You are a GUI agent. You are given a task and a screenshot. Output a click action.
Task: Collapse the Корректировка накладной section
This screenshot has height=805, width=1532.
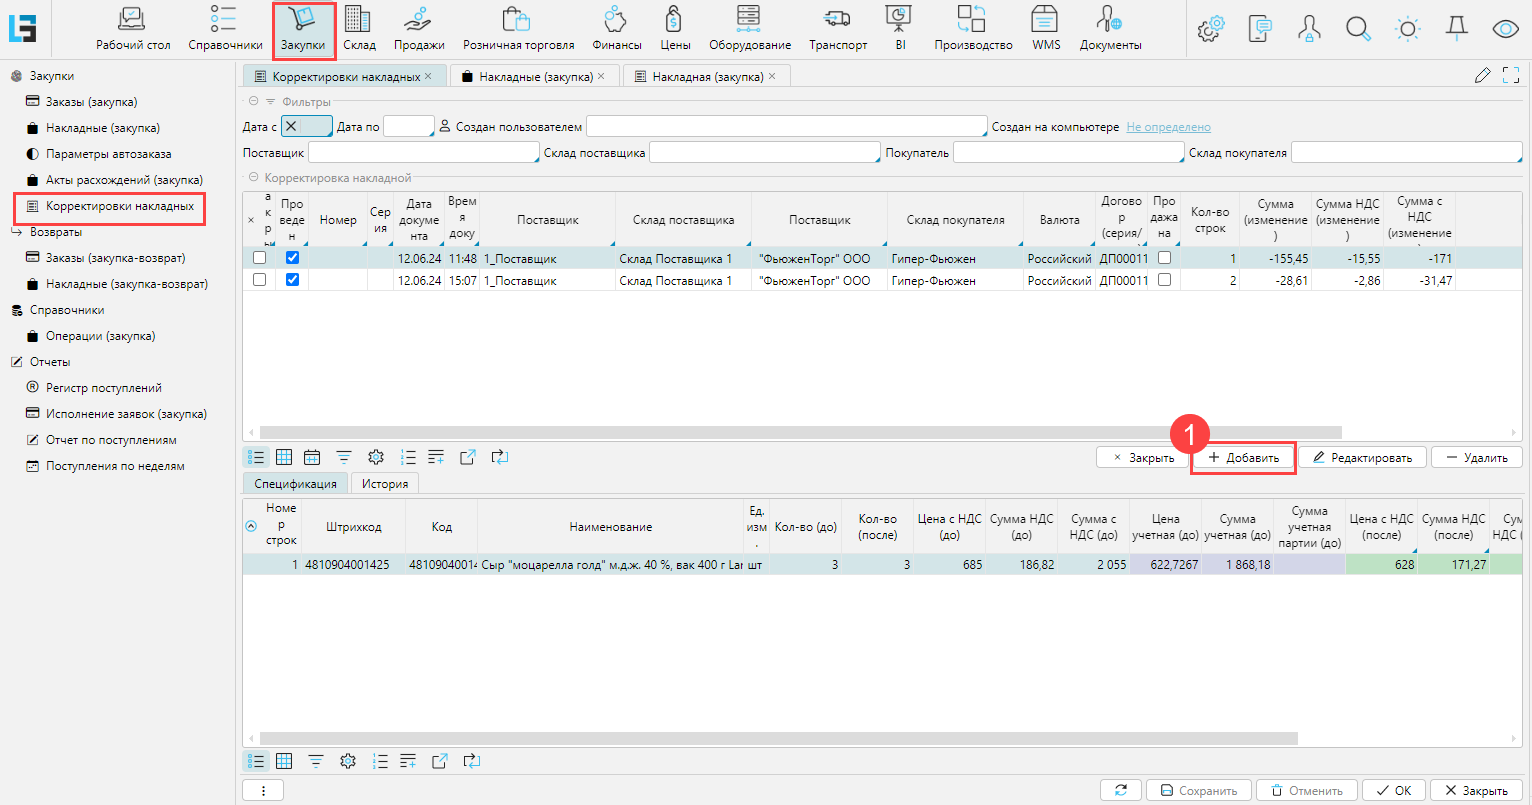[x=254, y=178]
